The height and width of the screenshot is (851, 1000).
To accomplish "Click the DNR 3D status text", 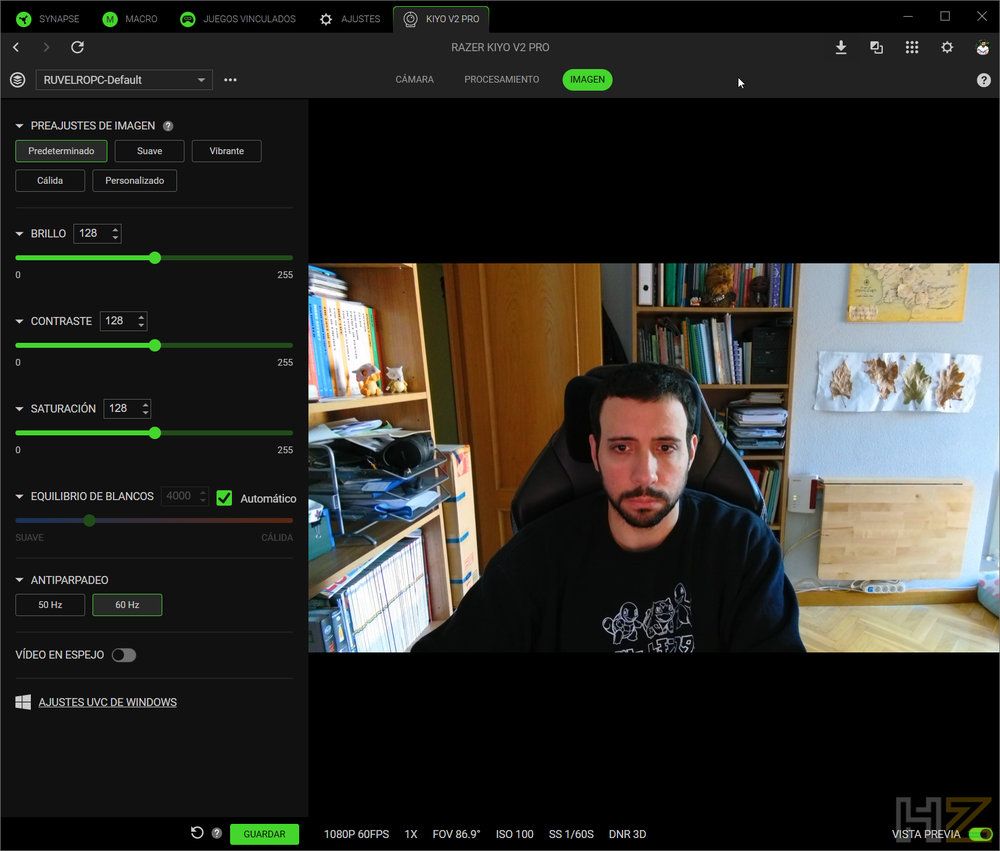I will coord(628,834).
